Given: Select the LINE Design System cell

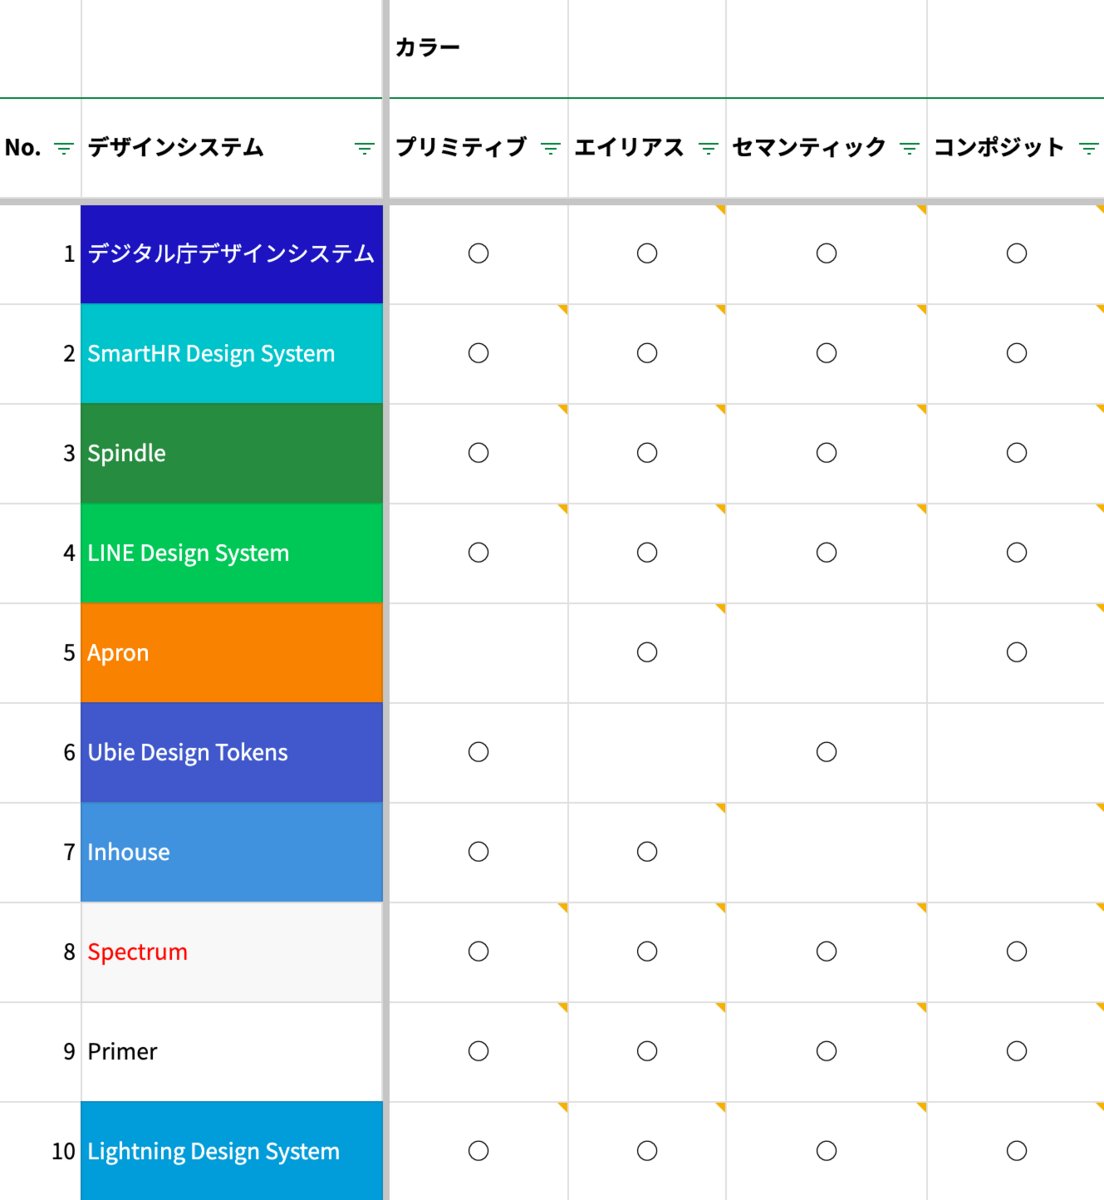Looking at the screenshot, I should [232, 553].
